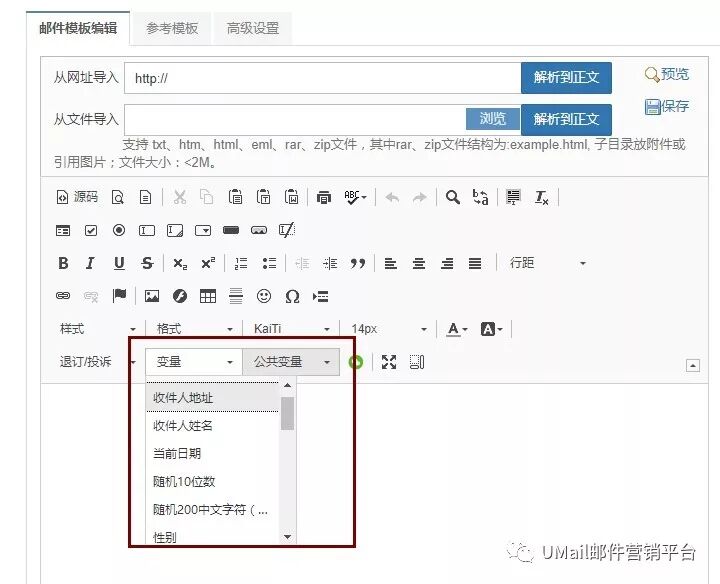Image resolution: width=720 pixels, height=584 pixels.
Task: Insert a form element icon
Action: [x=63, y=230]
